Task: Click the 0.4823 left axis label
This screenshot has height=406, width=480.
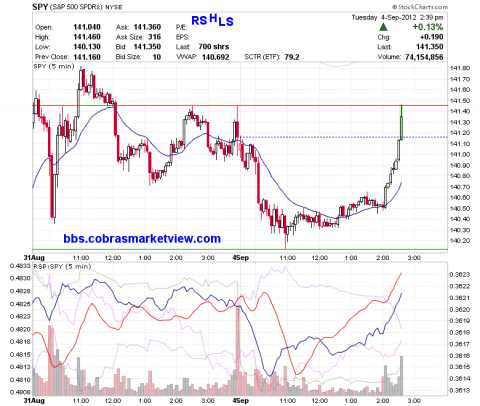Action: click(x=20, y=316)
